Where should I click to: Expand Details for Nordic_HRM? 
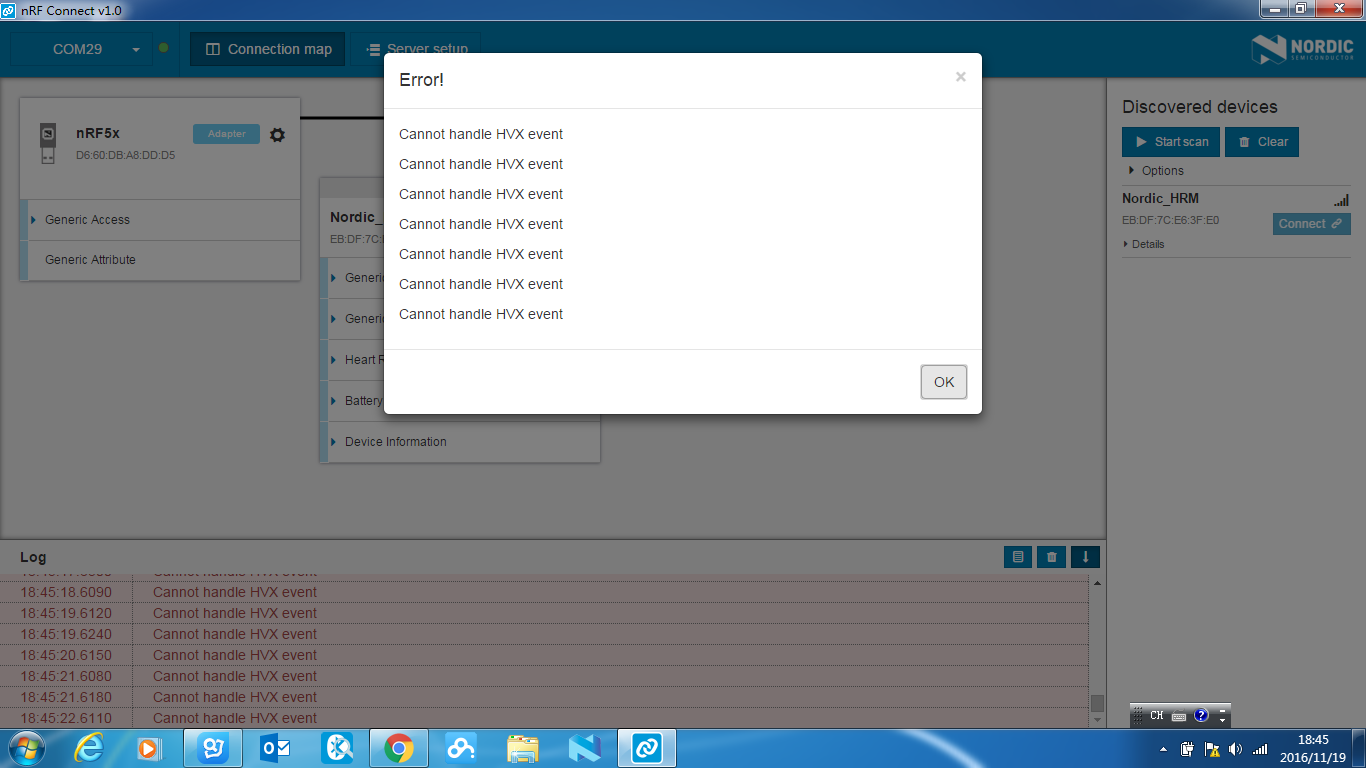[1143, 244]
